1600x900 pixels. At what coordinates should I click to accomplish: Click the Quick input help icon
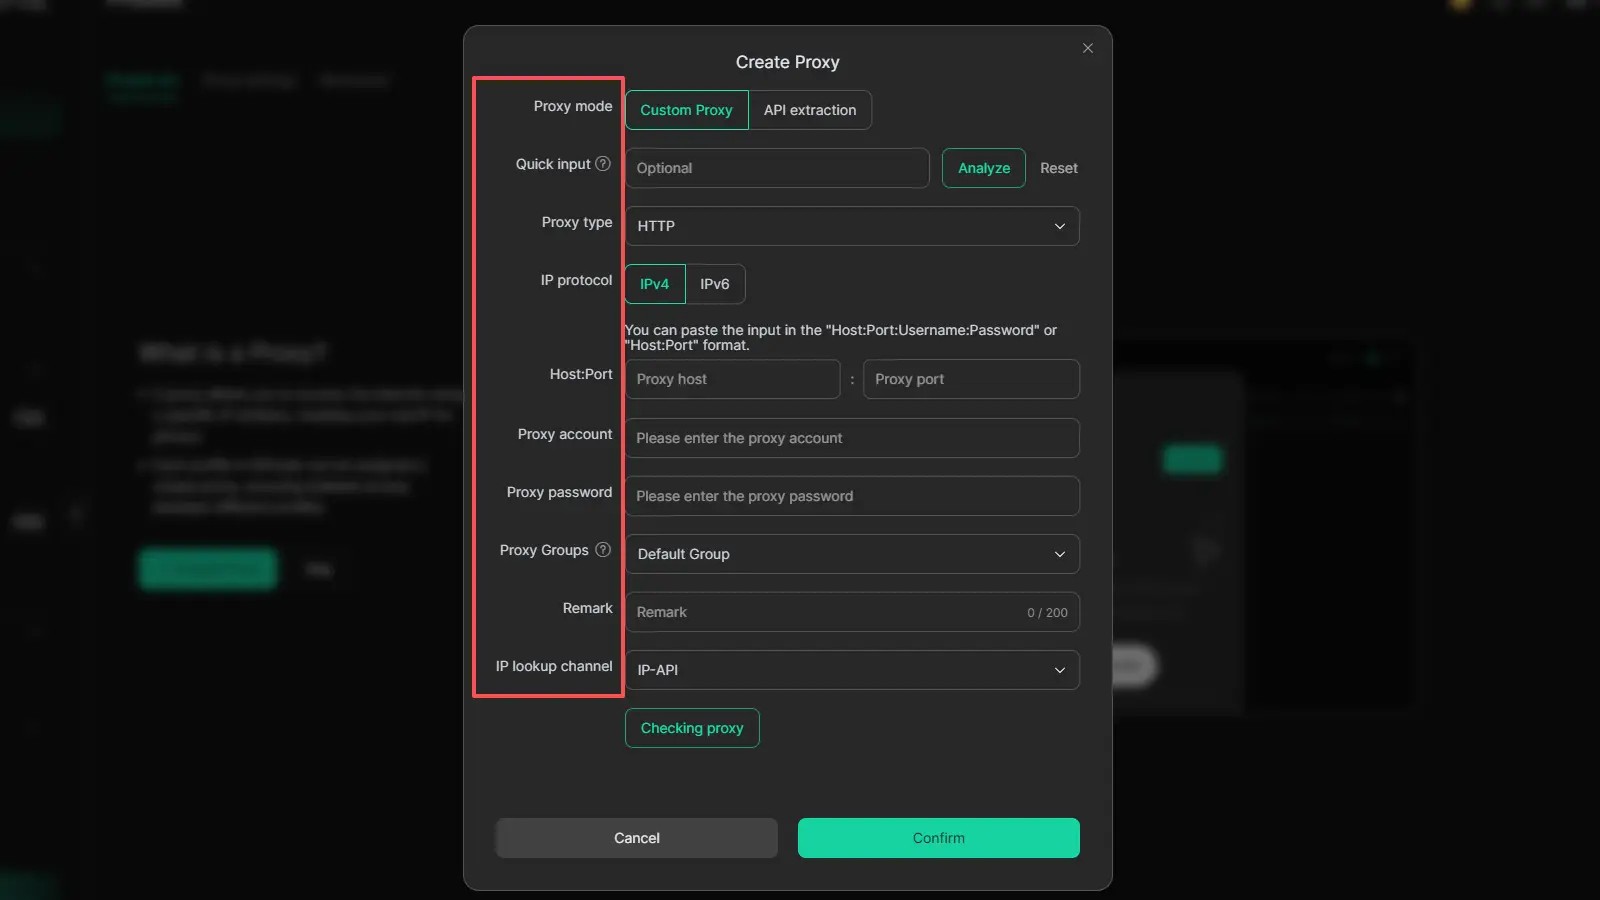pyautogui.click(x=603, y=164)
